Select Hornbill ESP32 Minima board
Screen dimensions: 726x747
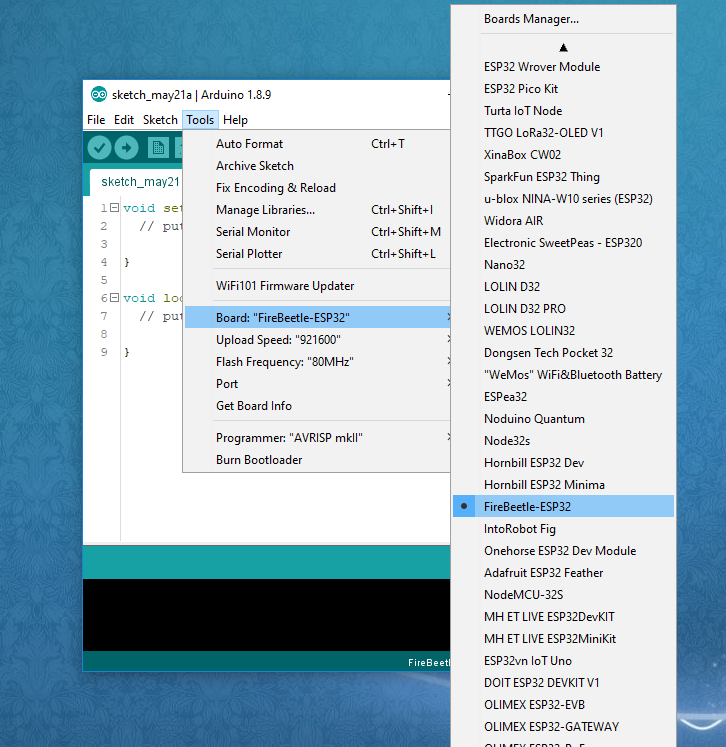click(564, 485)
